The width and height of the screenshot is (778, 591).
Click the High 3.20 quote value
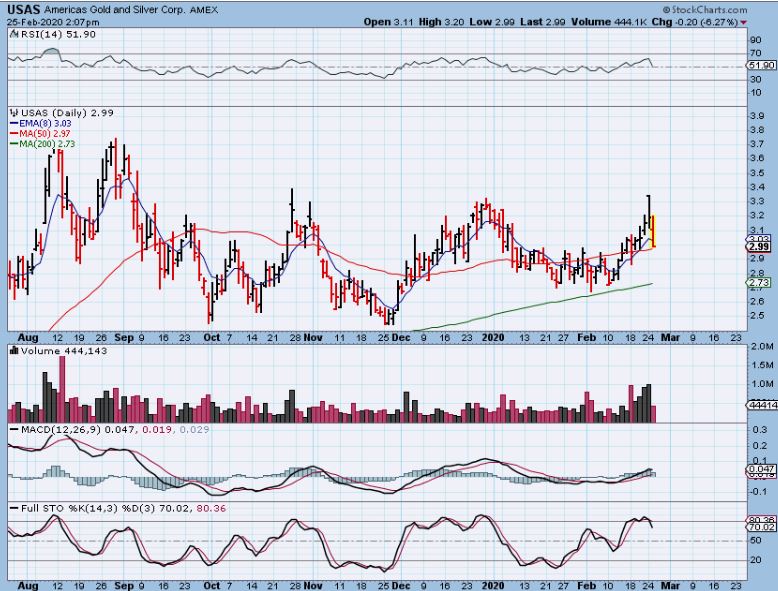[441, 22]
